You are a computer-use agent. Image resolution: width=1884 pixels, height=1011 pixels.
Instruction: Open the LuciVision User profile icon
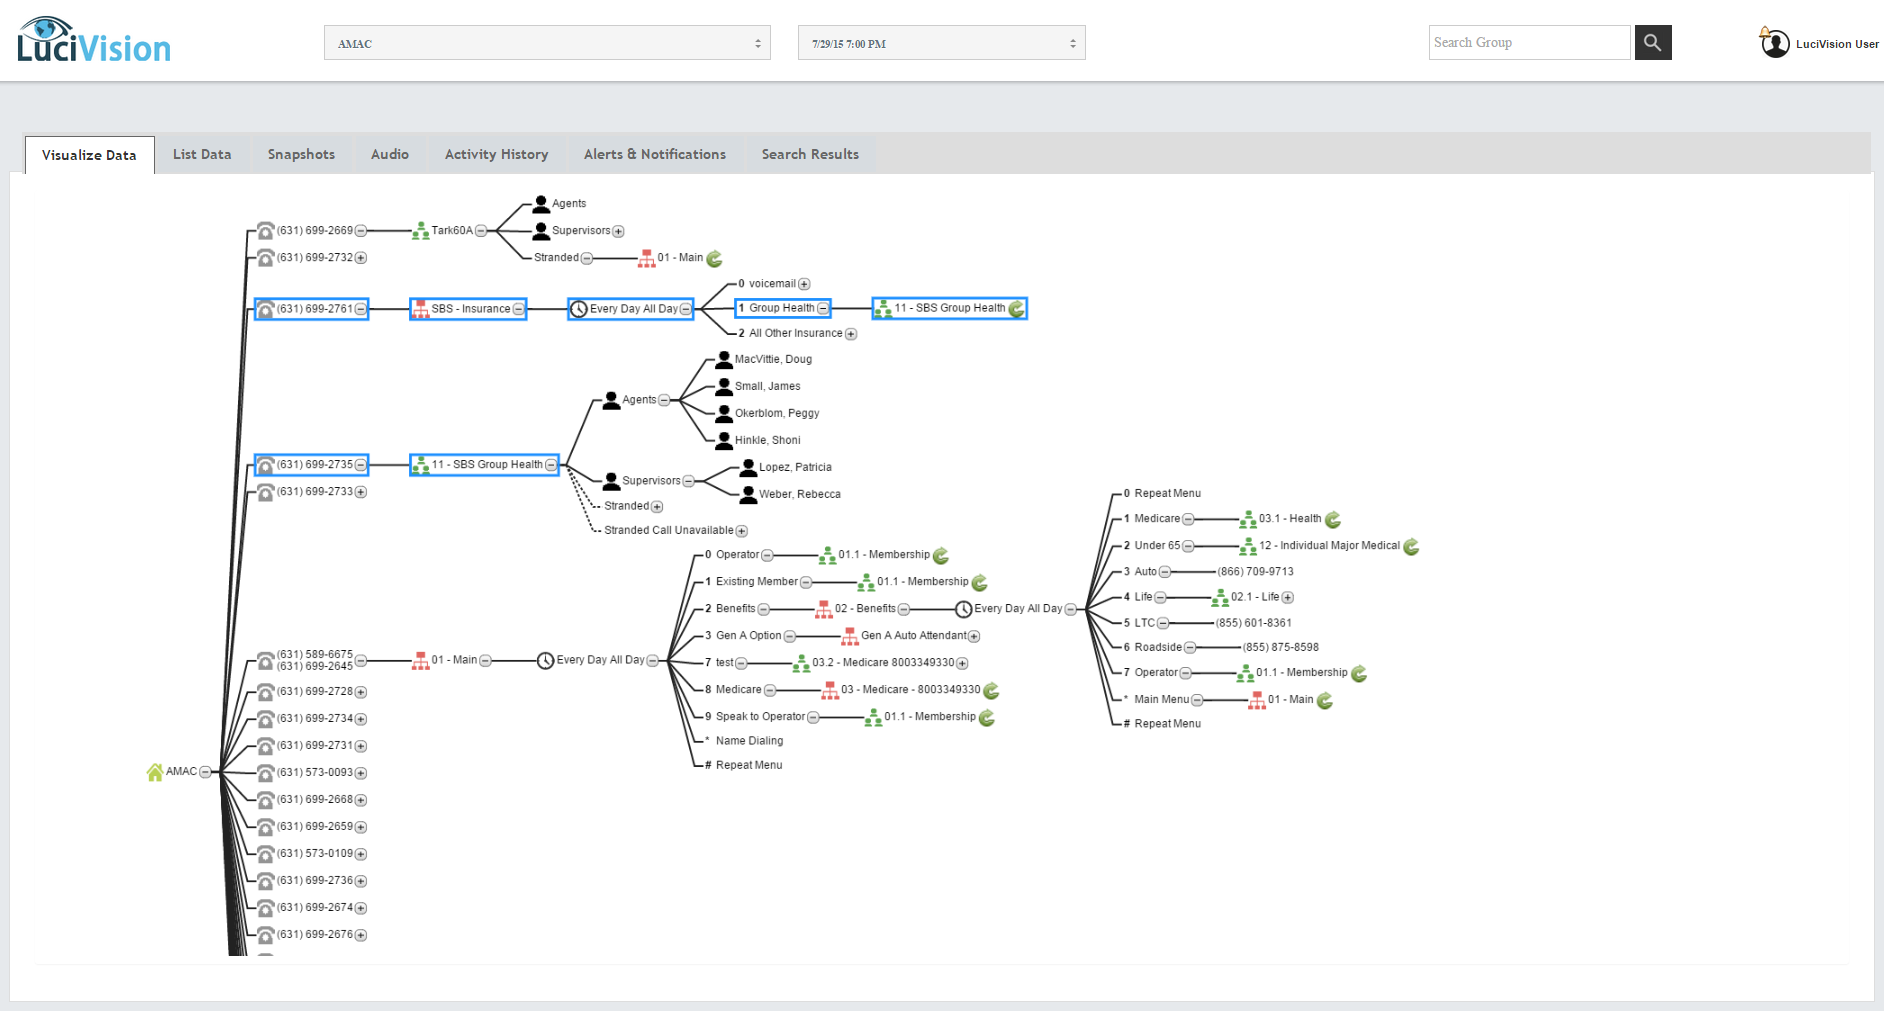tap(1775, 43)
